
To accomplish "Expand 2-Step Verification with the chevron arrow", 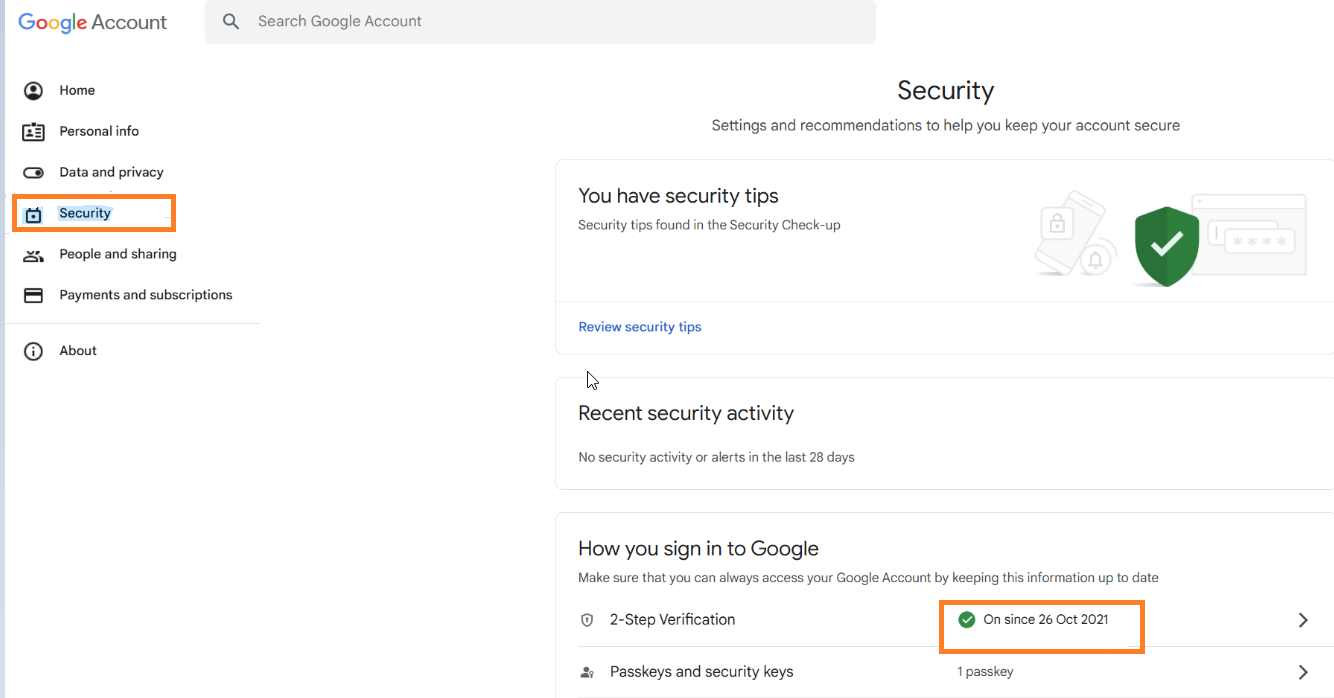I will tap(1303, 620).
